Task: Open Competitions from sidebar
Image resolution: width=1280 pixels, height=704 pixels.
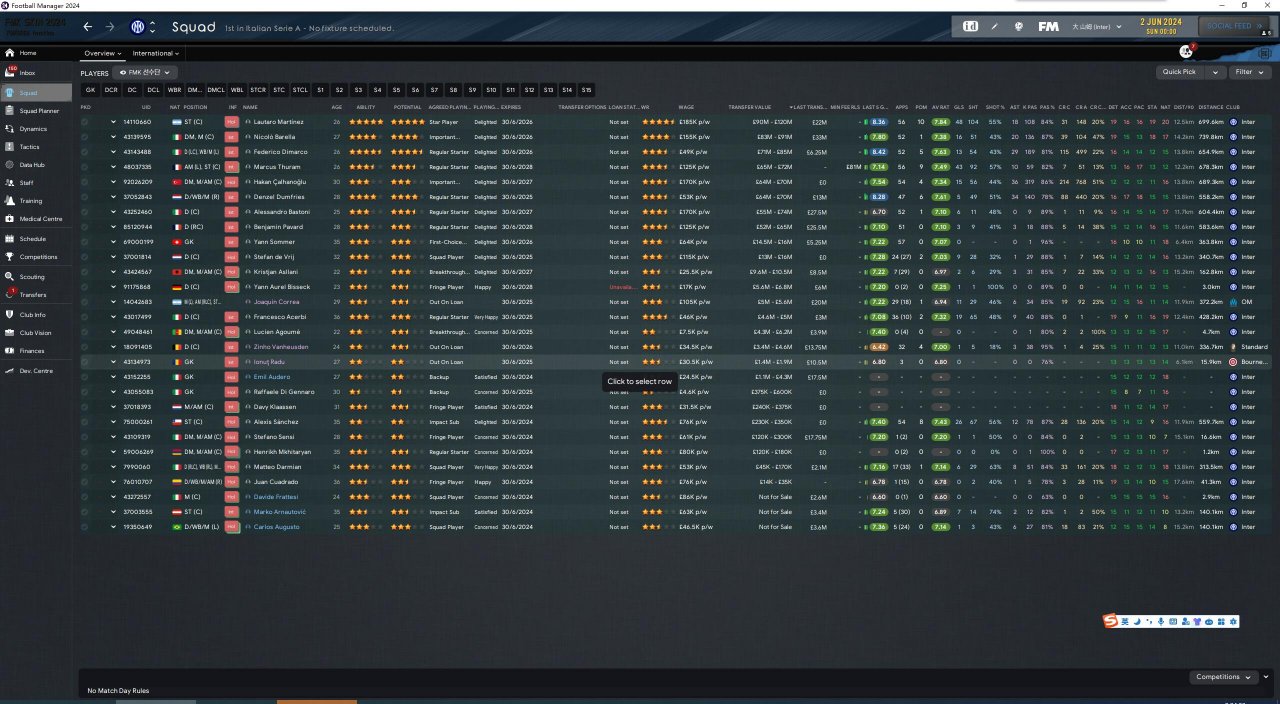Action: pyautogui.click(x=38, y=257)
